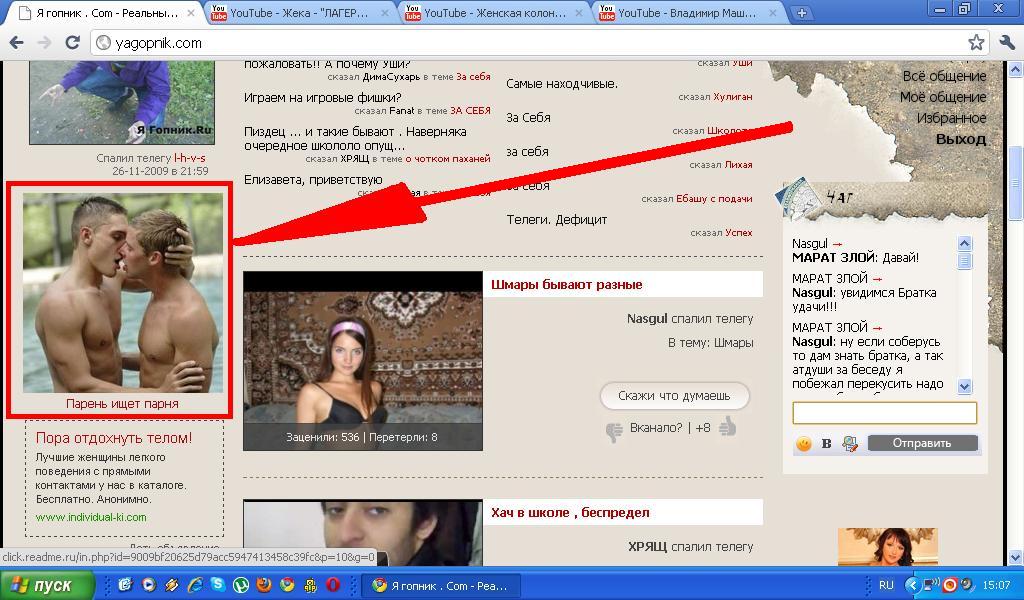Send chat message with Отправить button

[x=922, y=443]
